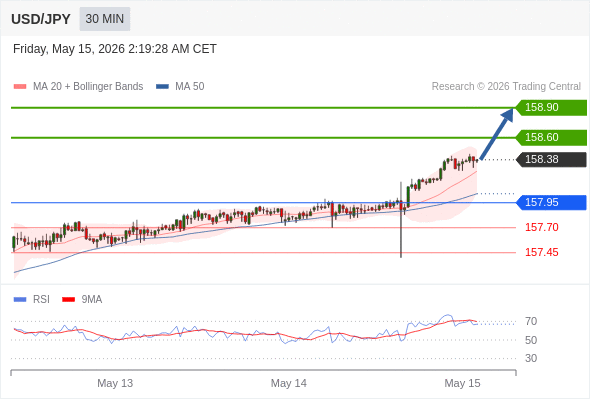590x400 pixels.
Task: Select the 158.60 green resistance label
Action: [551, 137]
